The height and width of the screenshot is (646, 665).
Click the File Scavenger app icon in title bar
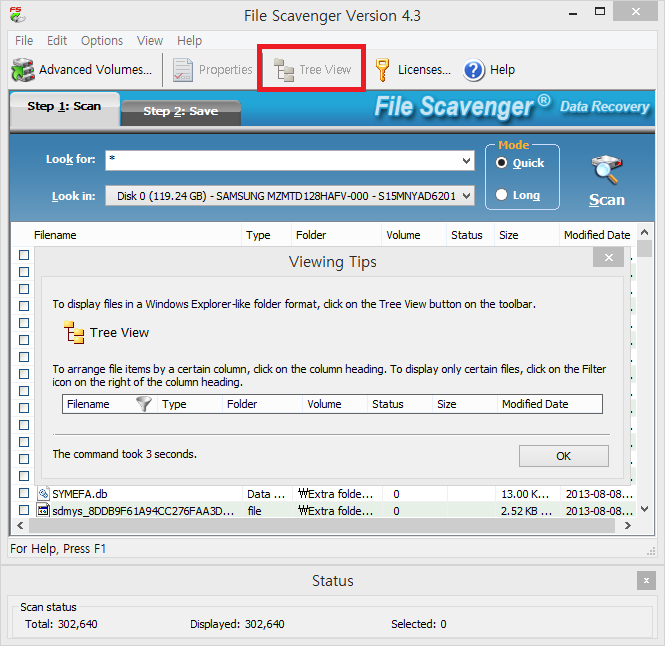pos(17,15)
